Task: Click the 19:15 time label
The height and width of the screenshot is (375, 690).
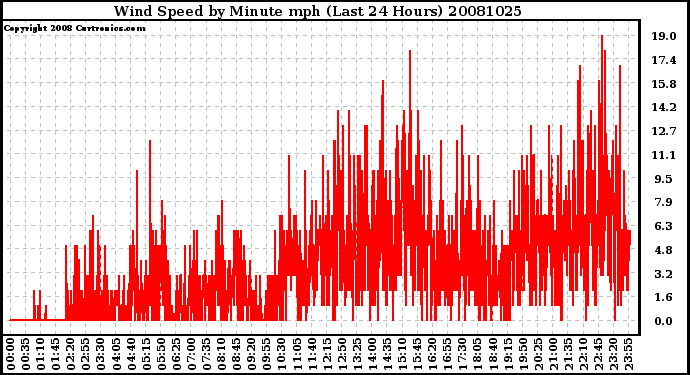Action: pyautogui.click(x=507, y=354)
